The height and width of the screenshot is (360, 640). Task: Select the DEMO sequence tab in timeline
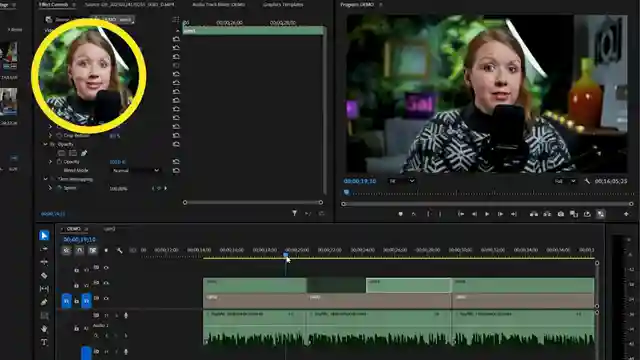[73, 229]
